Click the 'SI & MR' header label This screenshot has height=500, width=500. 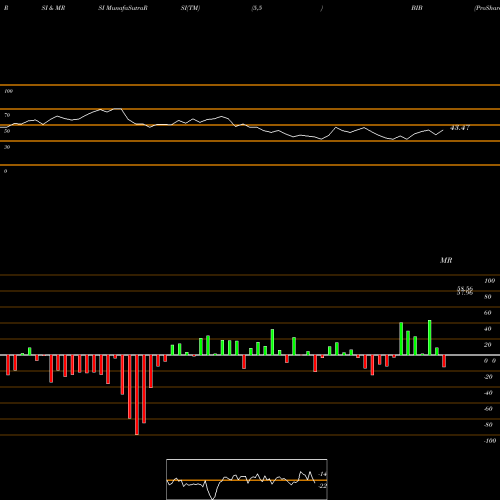coord(53,8)
